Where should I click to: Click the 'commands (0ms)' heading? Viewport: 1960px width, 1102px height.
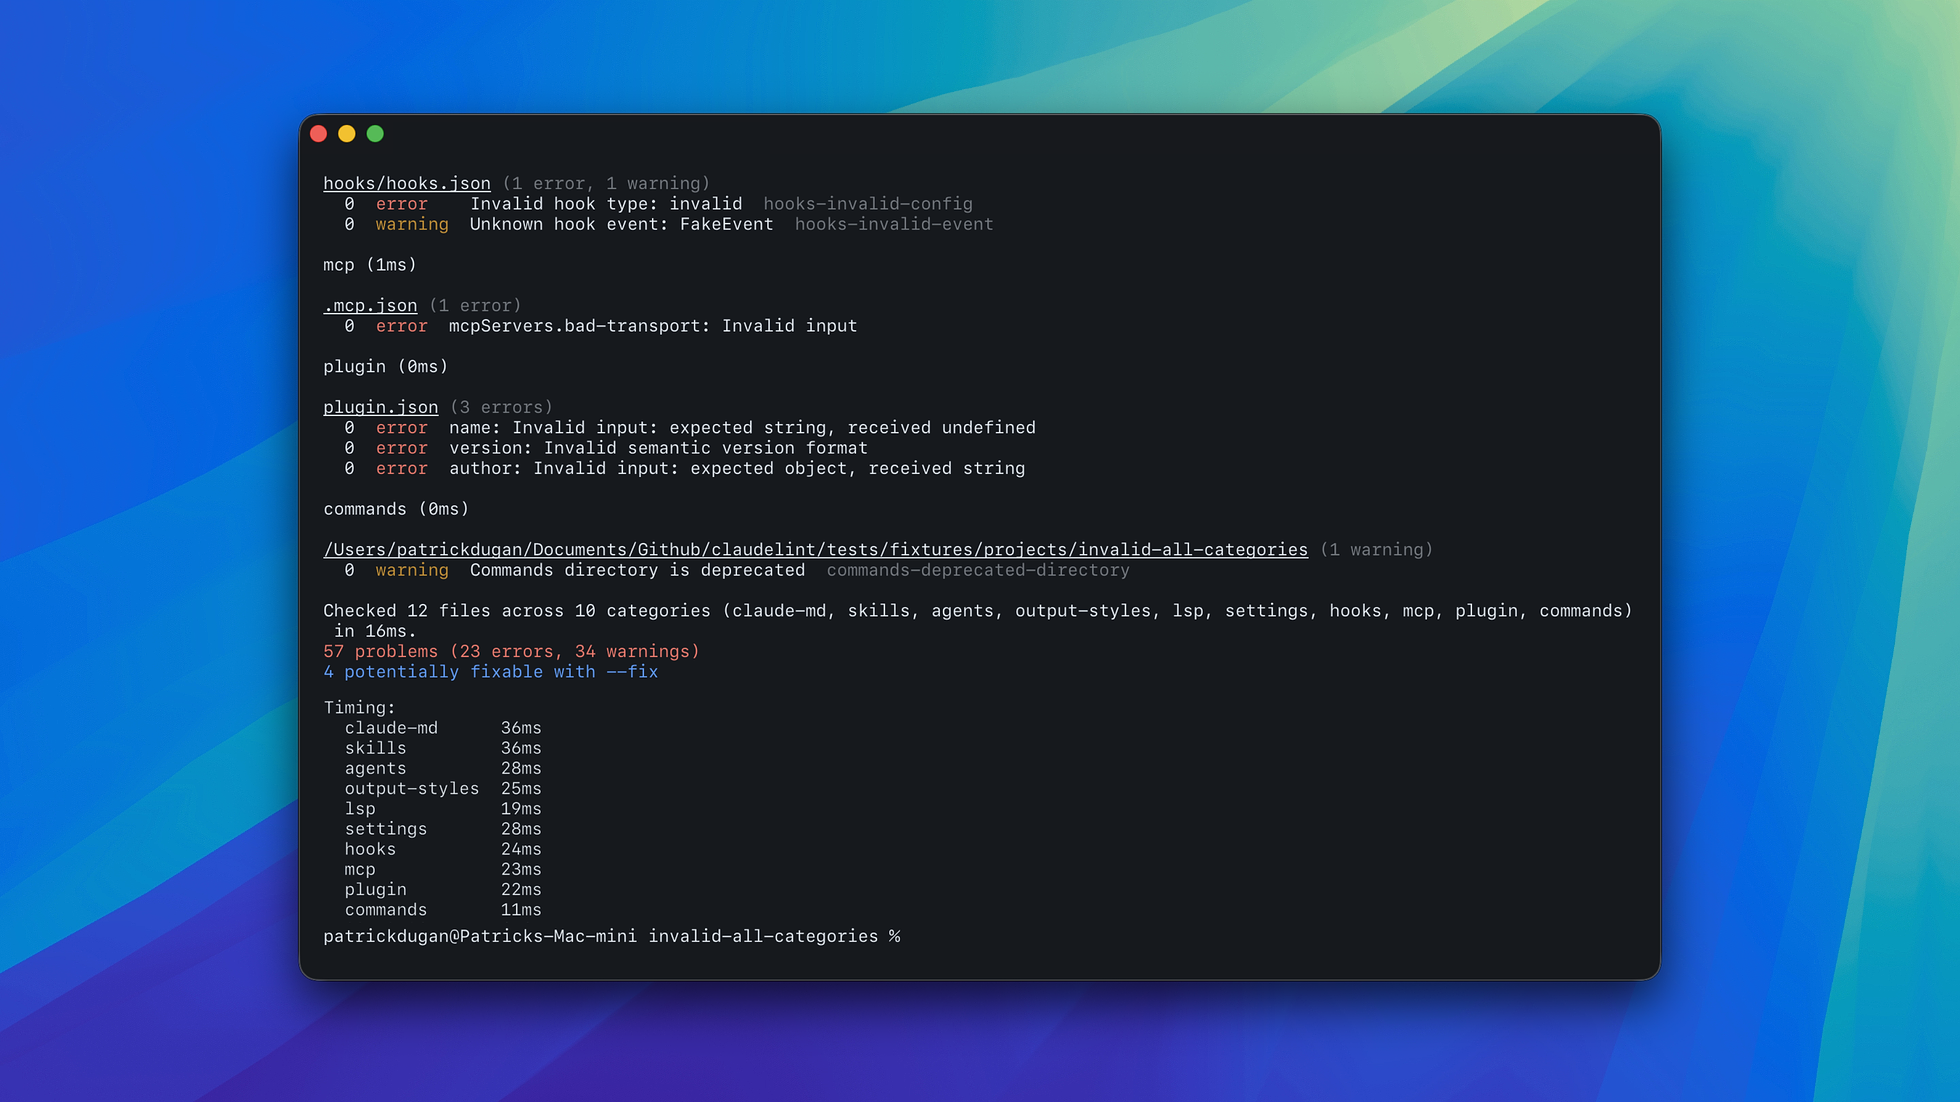tap(396, 510)
